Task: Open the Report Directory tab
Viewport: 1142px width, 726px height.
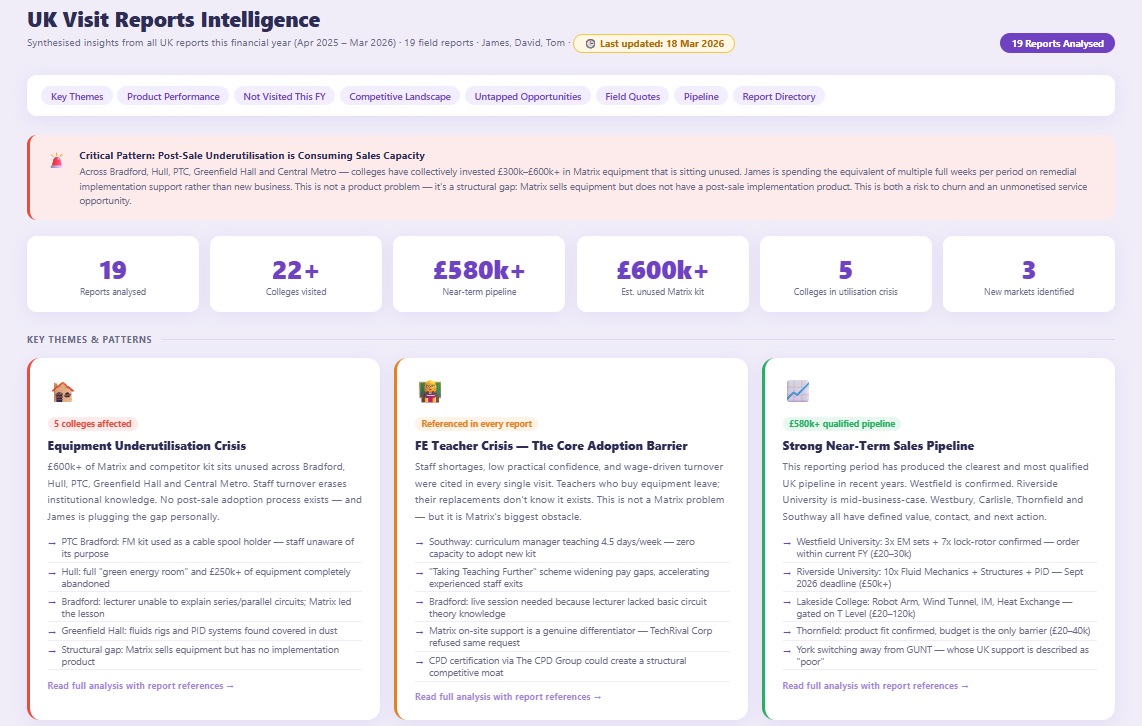Action: (x=780, y=96)
